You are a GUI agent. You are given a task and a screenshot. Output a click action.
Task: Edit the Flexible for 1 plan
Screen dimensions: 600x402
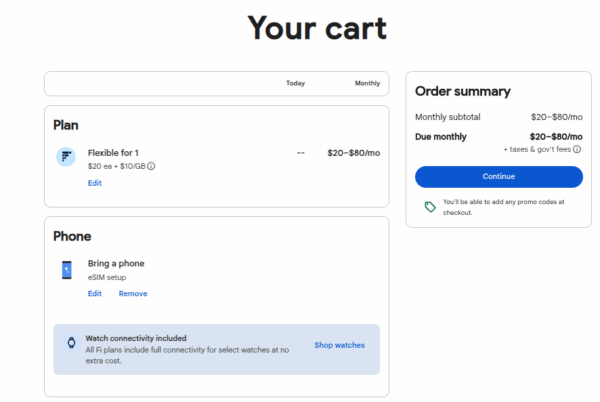[x=94, y=183]
